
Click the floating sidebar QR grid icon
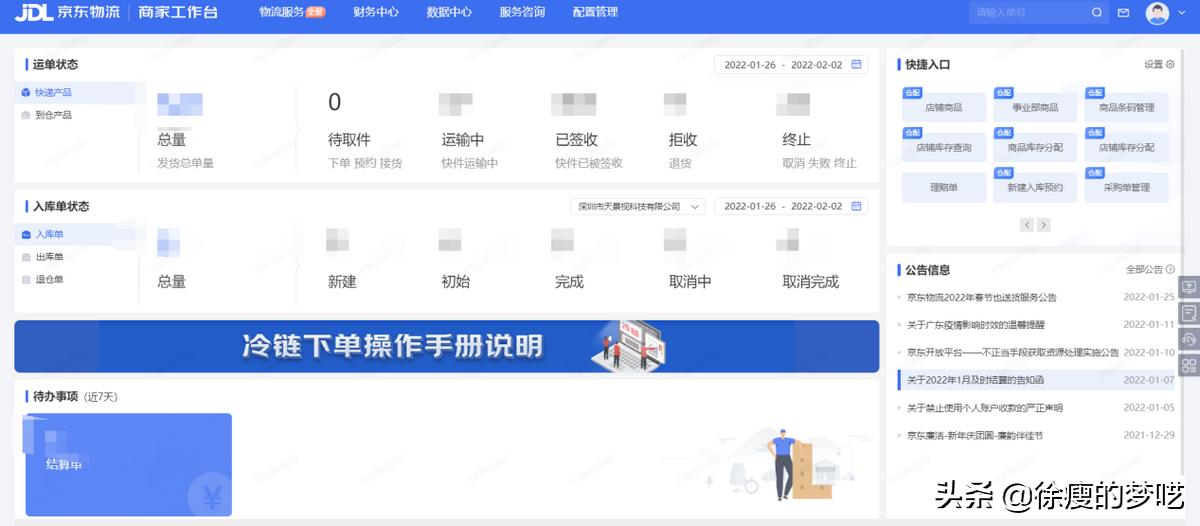[x=1189, y=365]
